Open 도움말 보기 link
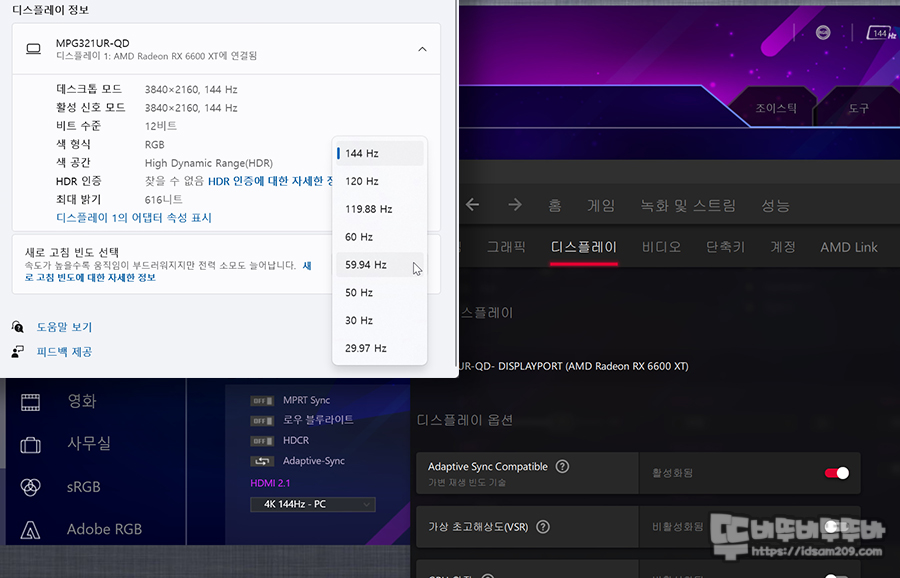Viewport: 900px width, 578px height. pos(64,327)
